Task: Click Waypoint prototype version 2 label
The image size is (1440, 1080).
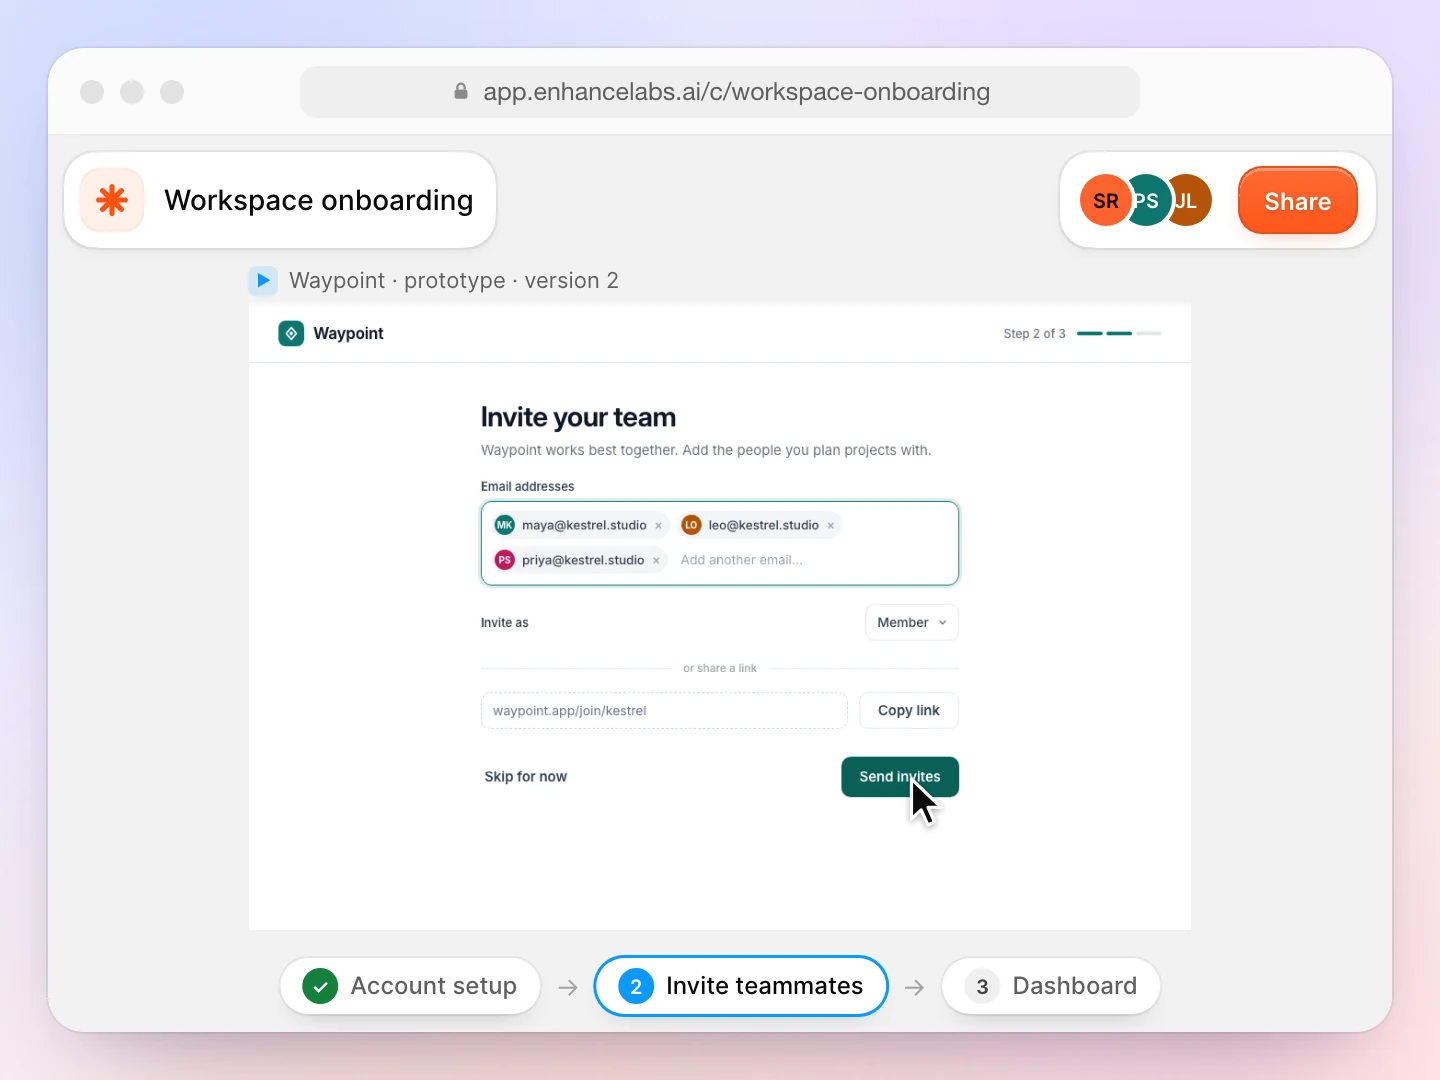Action: [x=454, y=280]
